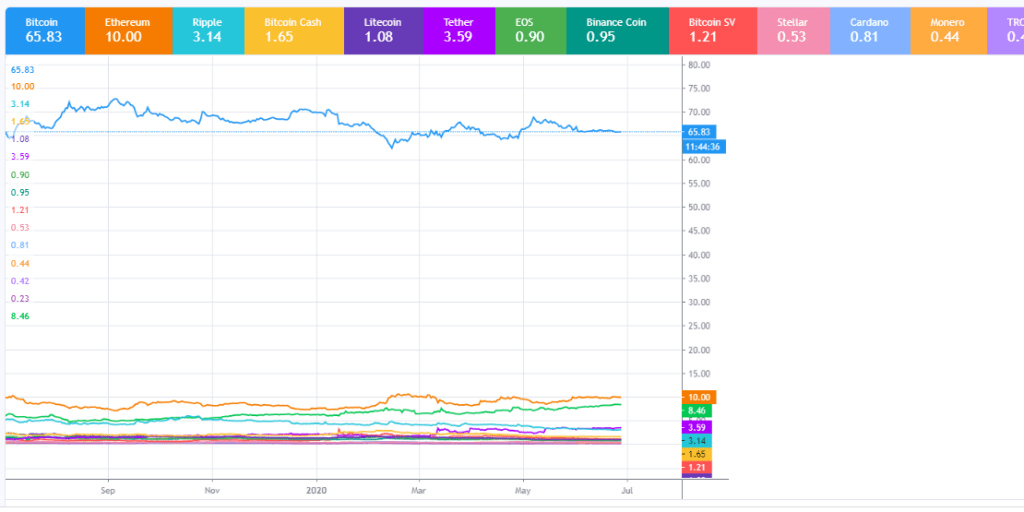Click green 0.90 legend value
The image size is (1024, 512).
pos(20,175)
